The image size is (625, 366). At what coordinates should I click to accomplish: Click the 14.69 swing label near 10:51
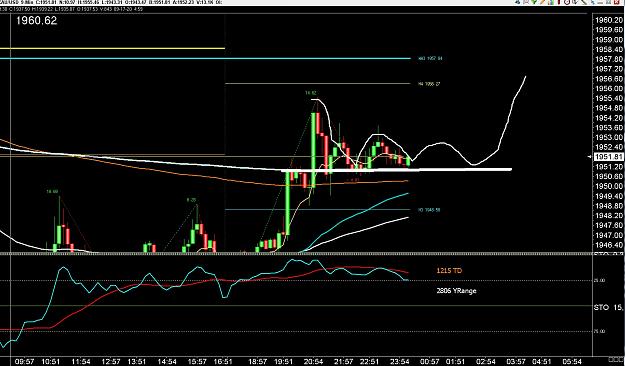click(x=52, y=192)
